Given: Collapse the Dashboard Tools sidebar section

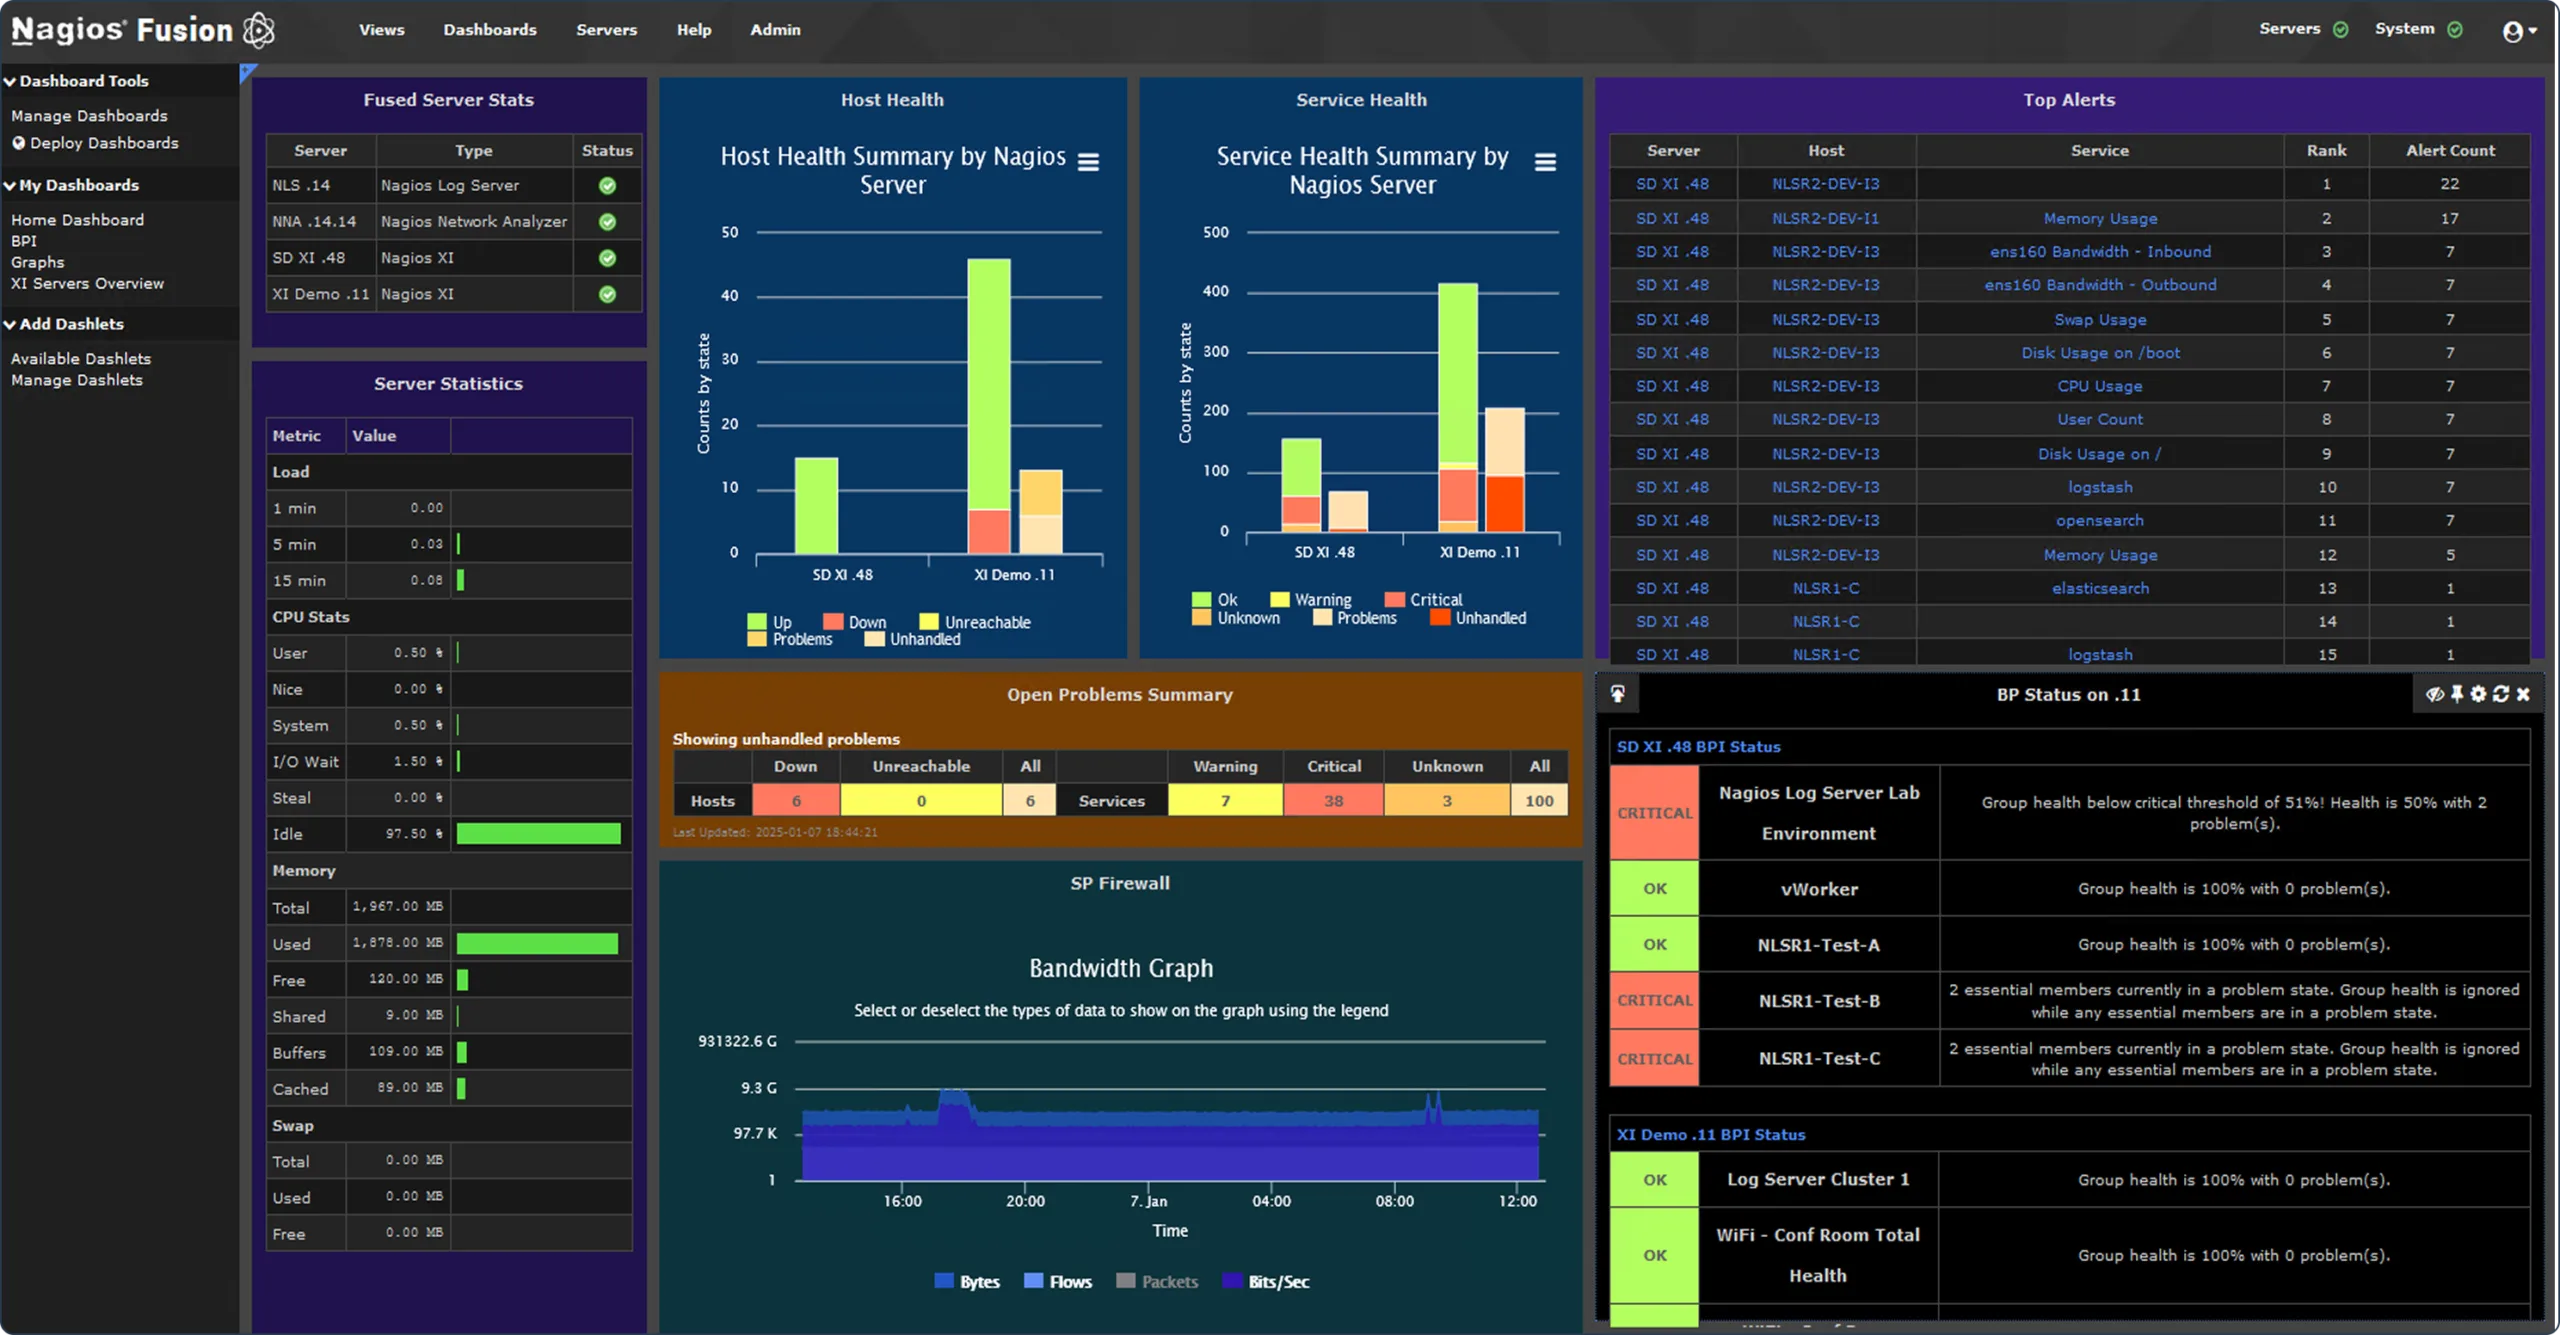Looking at the screenshot, I should click(76, 81).
